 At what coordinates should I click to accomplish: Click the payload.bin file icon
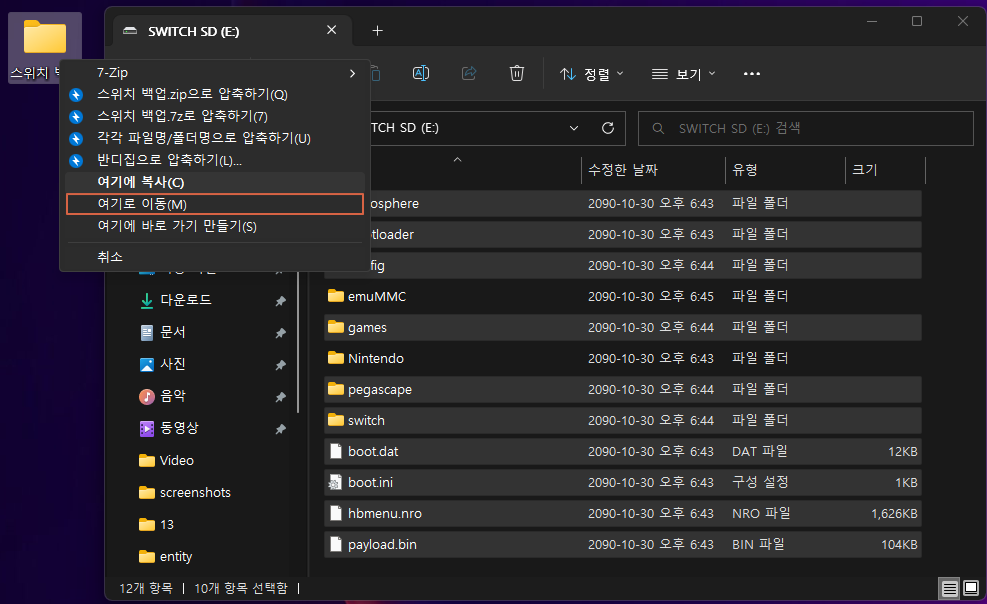(x=336, y=544)
